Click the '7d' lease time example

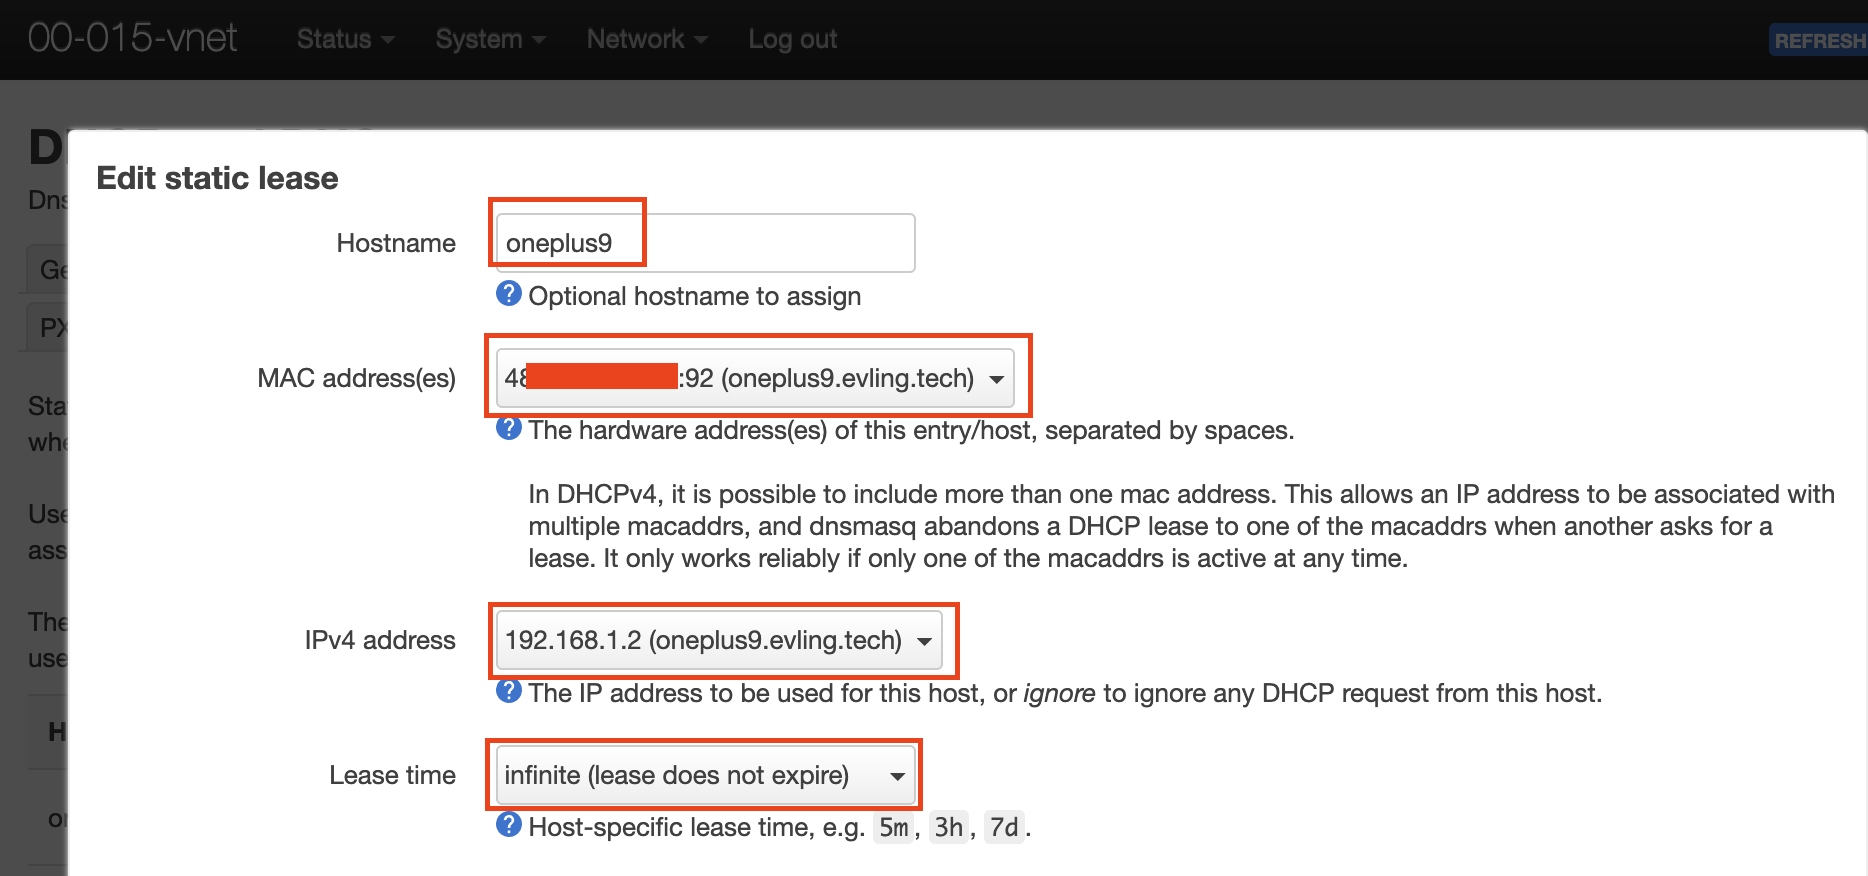[x=1004, y=828]
